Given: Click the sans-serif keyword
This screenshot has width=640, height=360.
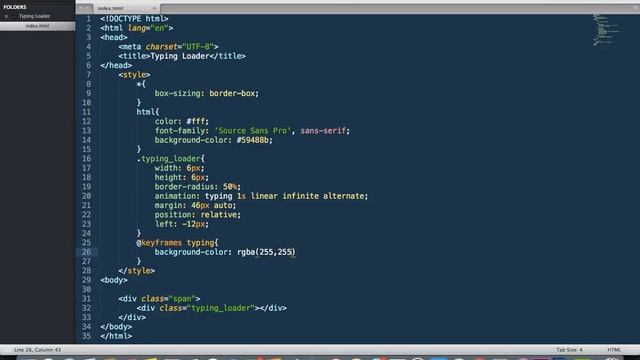Looking at the screenshot, I should [x=323, y=131].
